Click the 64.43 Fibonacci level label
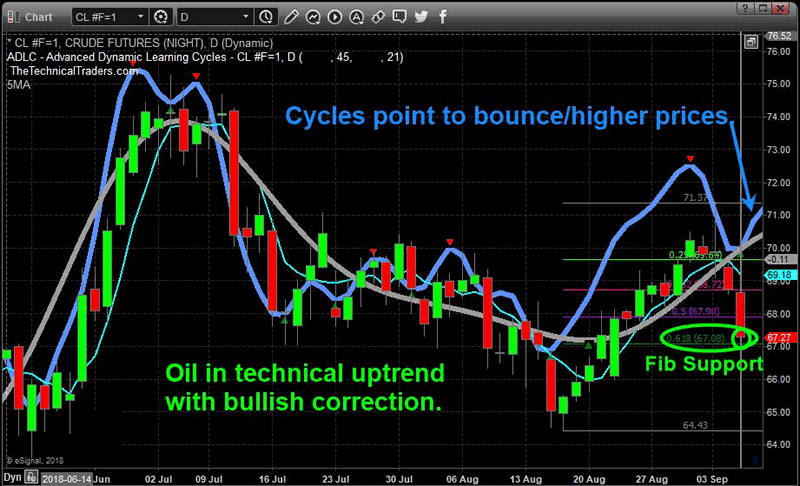 coord(695,425)
